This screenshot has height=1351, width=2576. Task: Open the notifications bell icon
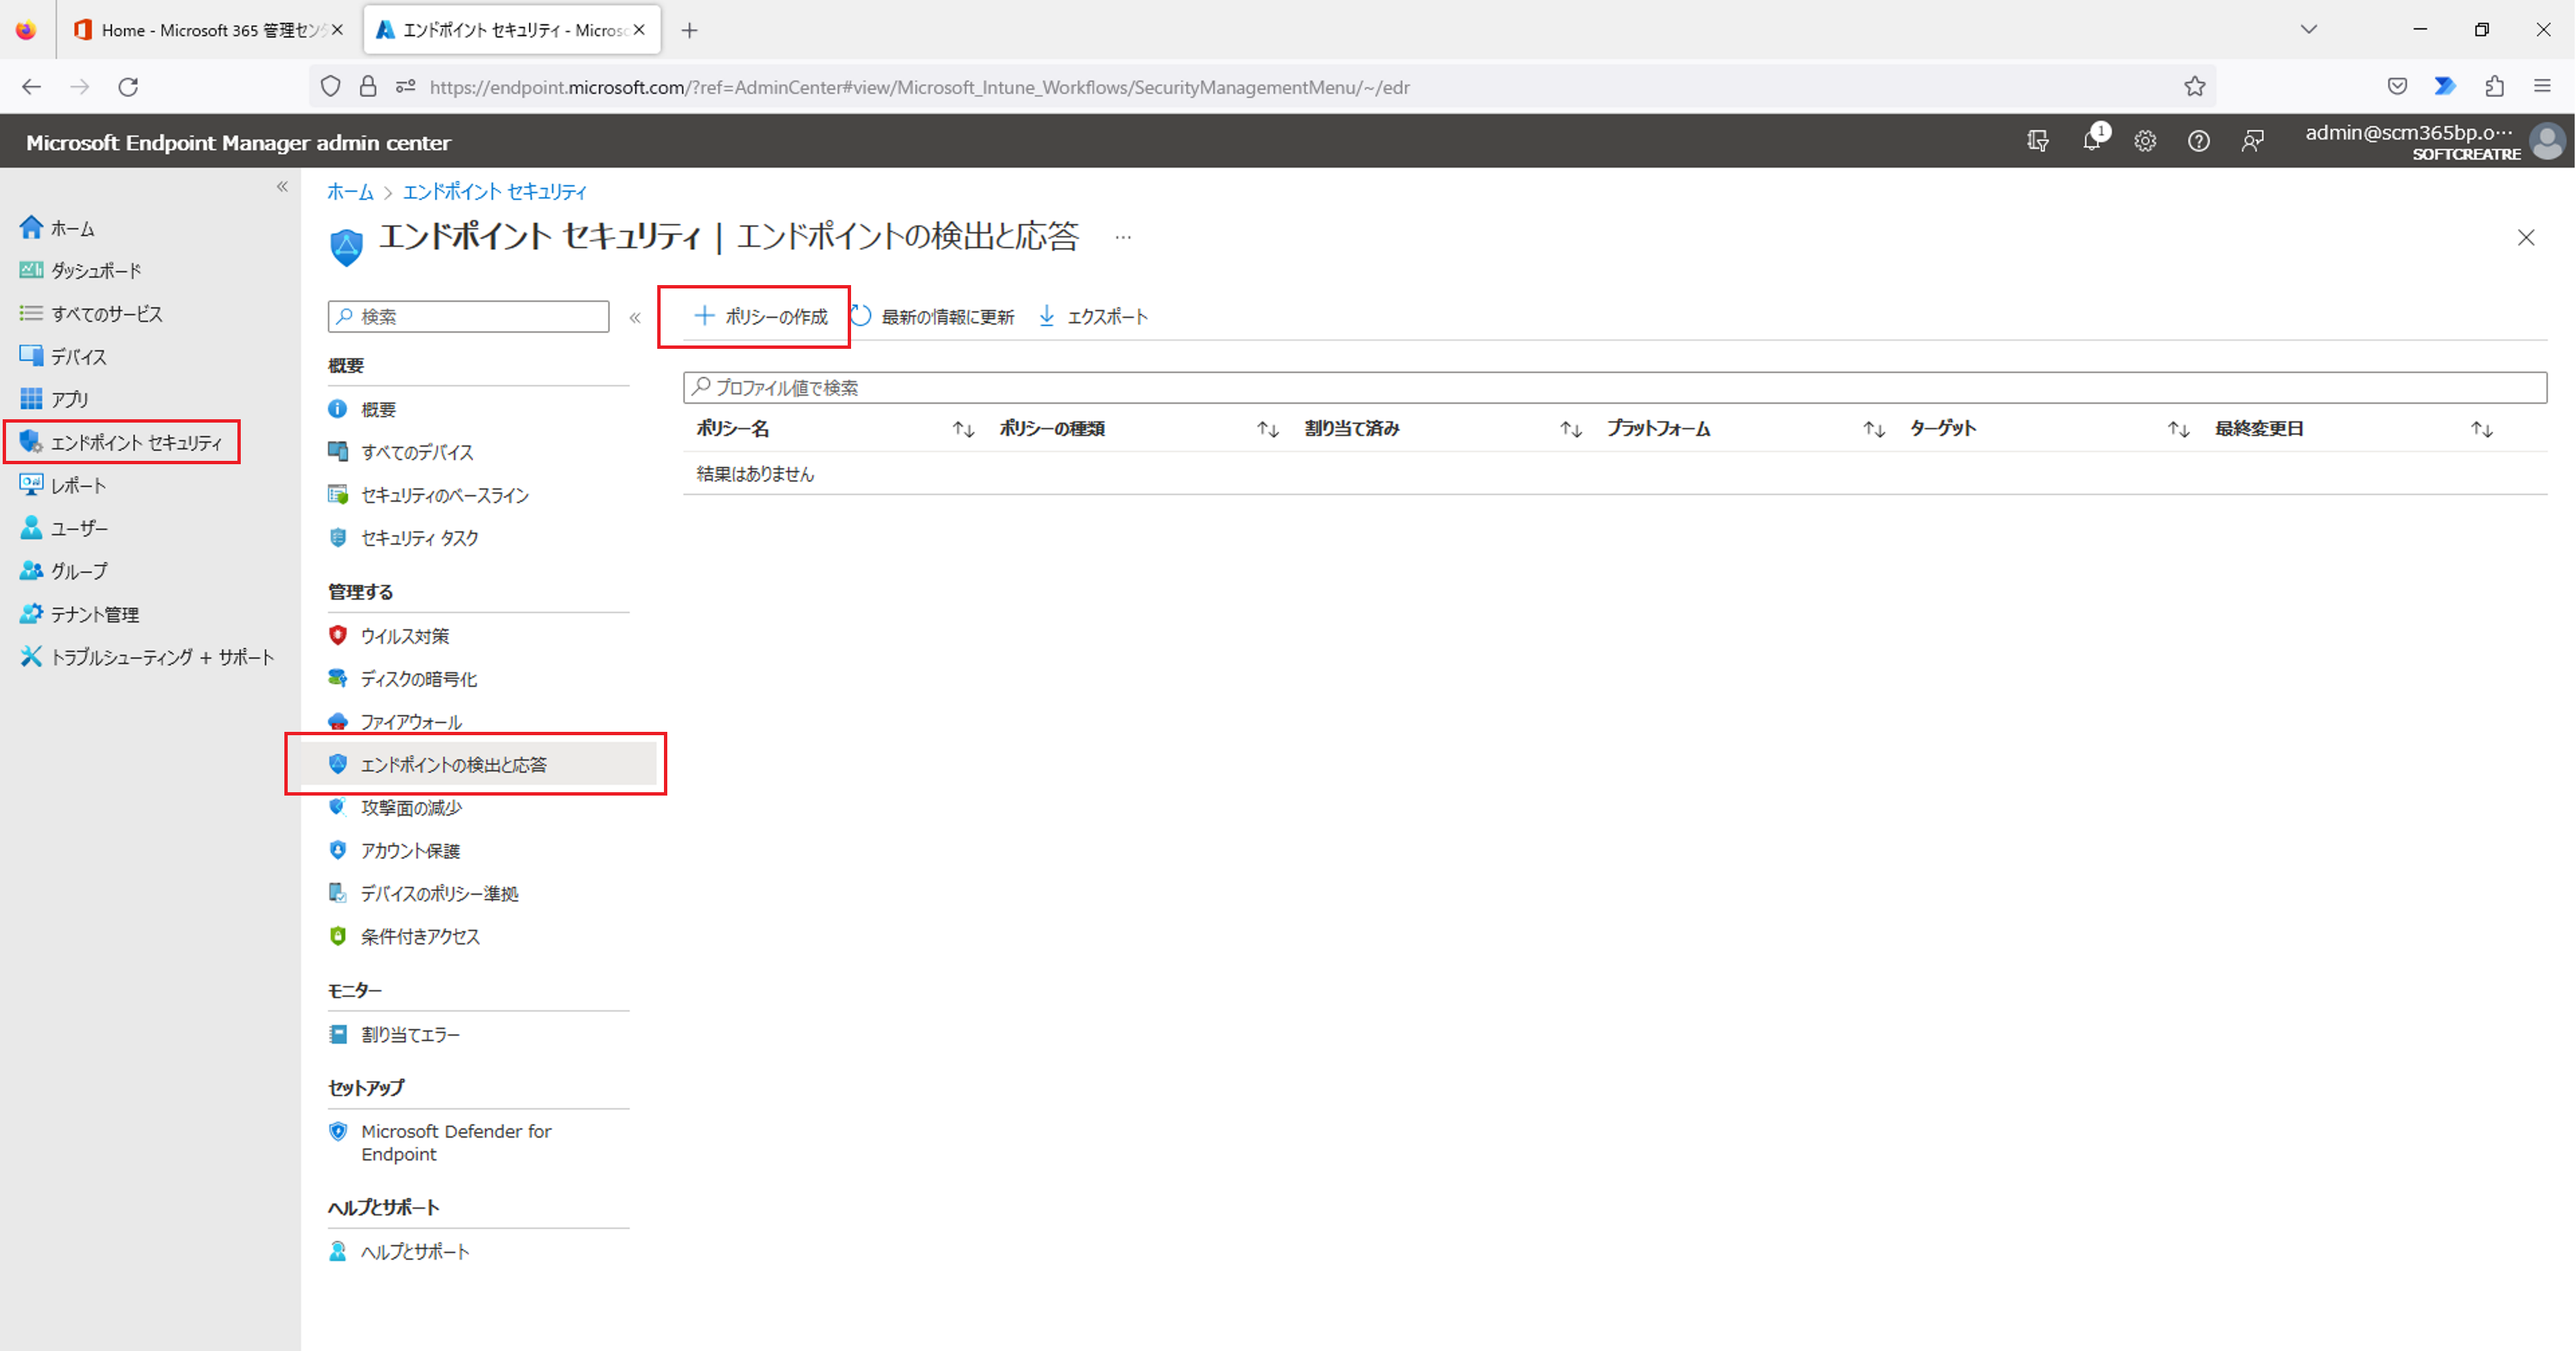pos(2092,141)
